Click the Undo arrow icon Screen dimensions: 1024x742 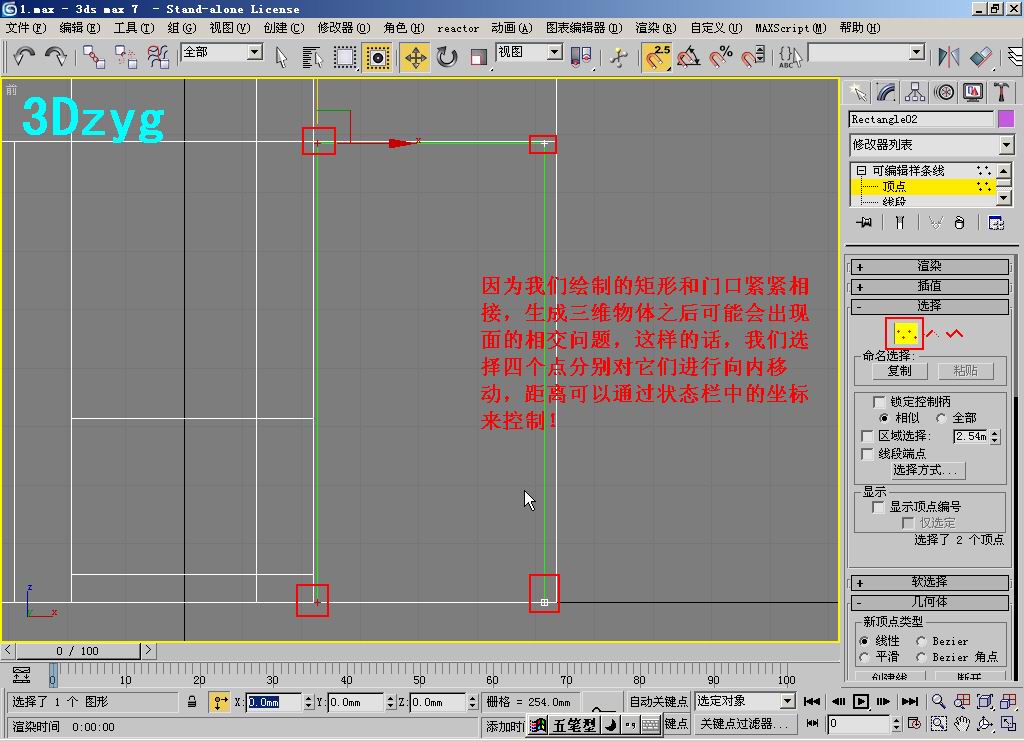[x=23, y=56]
